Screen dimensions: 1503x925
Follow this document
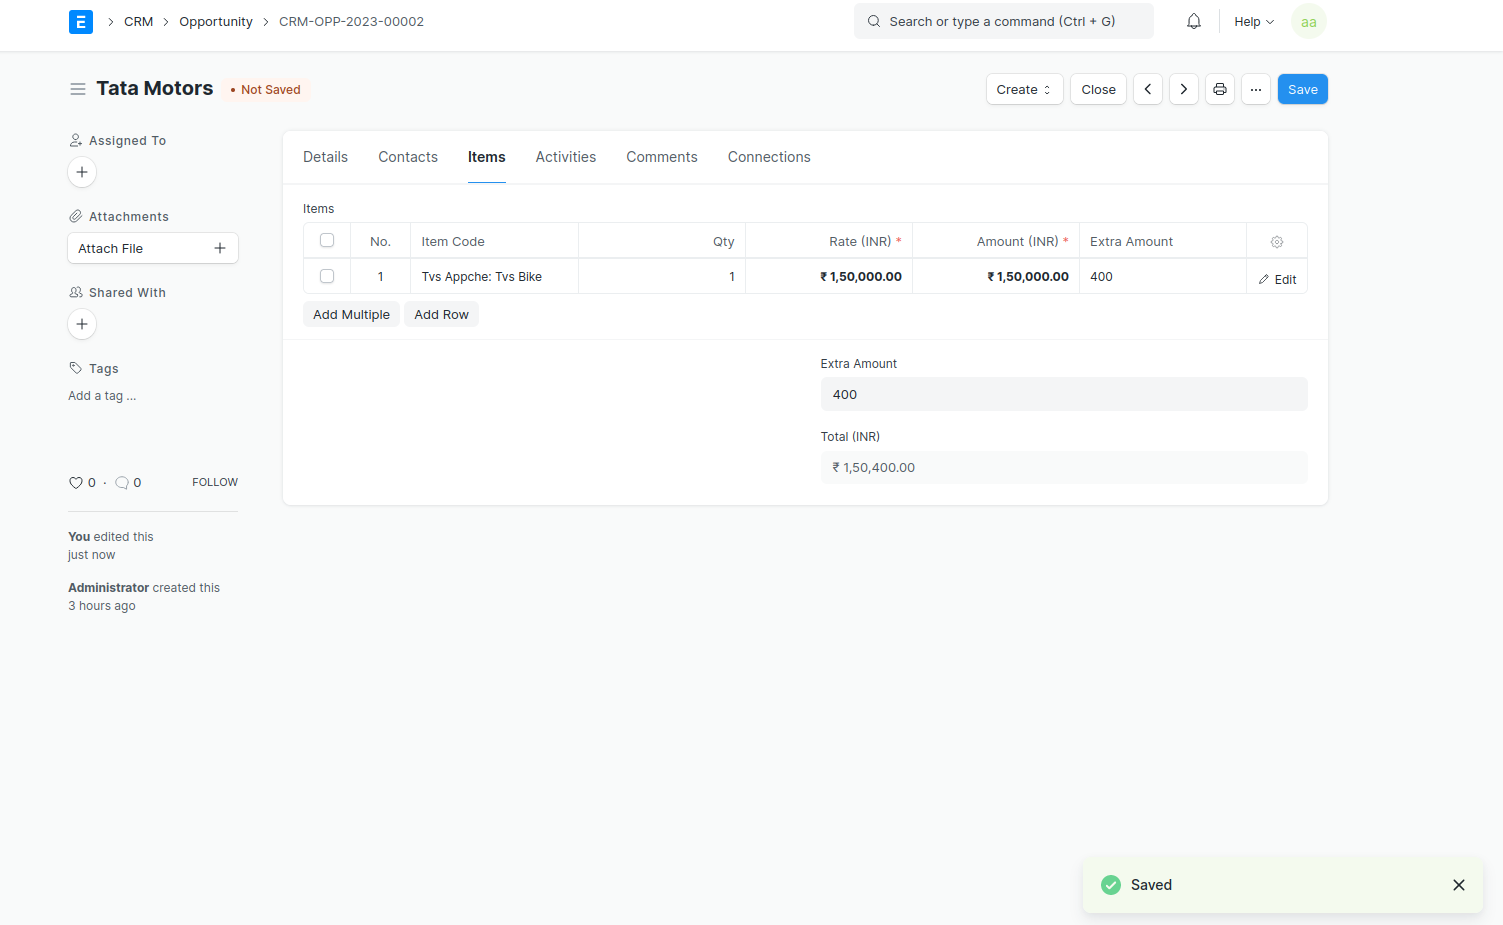click(x=215, y=482)
